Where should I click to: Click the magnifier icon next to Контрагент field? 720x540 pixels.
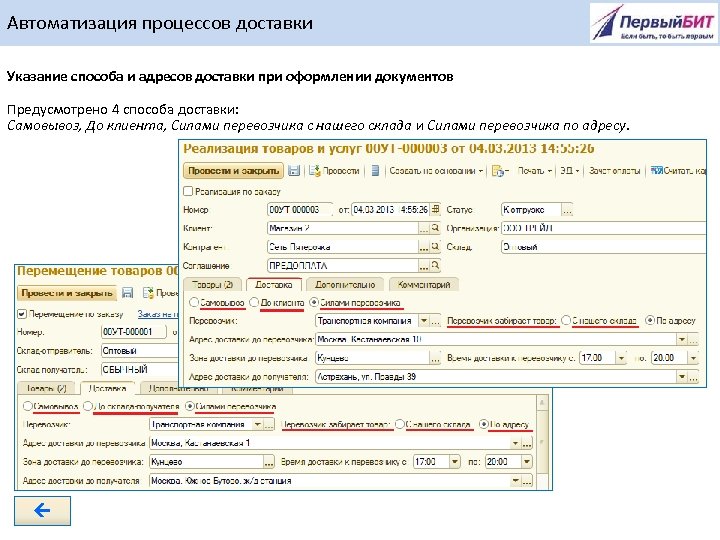pos(435,247)
